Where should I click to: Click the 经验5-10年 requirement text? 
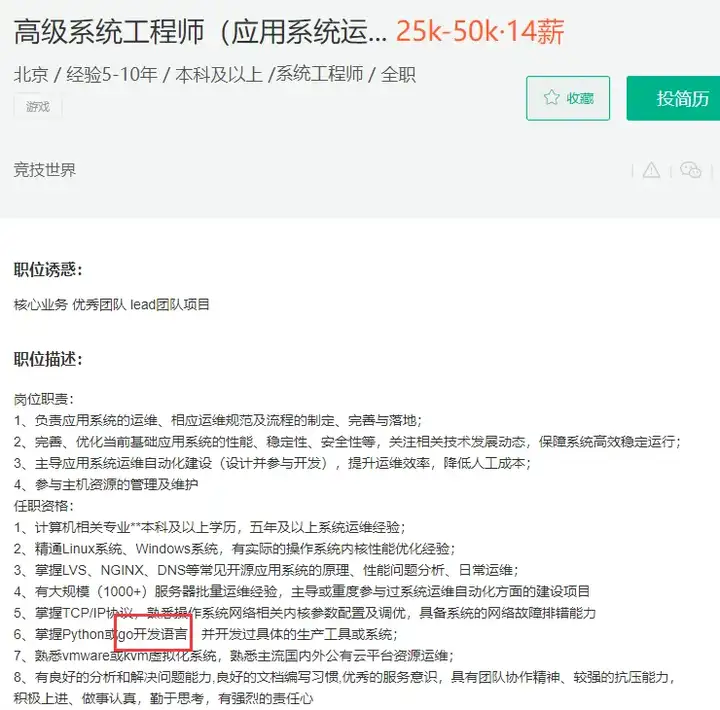pyautogui.click(x=112, y=74)
